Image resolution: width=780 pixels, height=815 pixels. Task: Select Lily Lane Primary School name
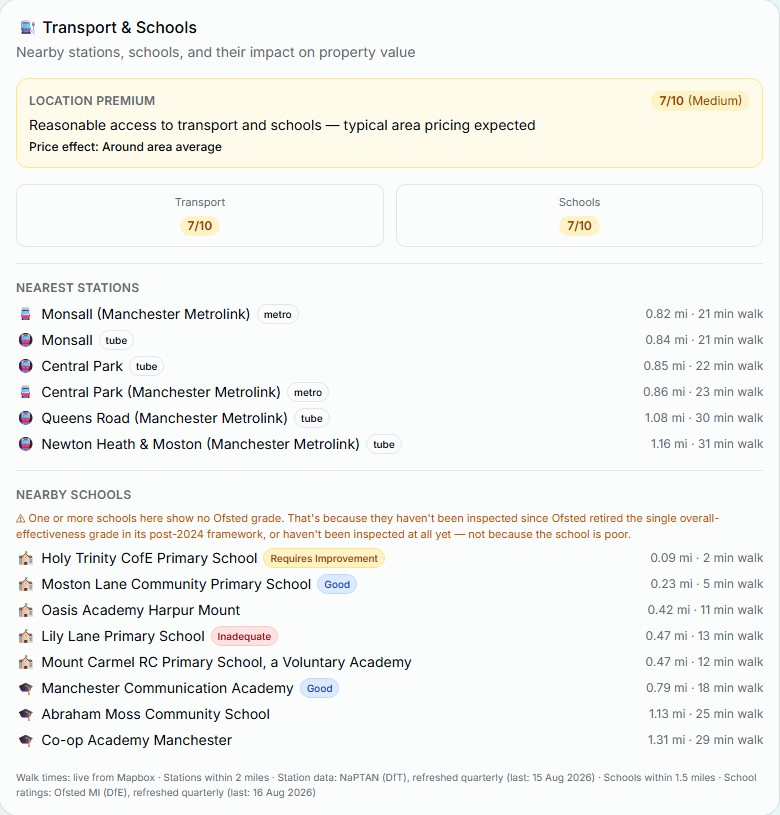point(123,636)
